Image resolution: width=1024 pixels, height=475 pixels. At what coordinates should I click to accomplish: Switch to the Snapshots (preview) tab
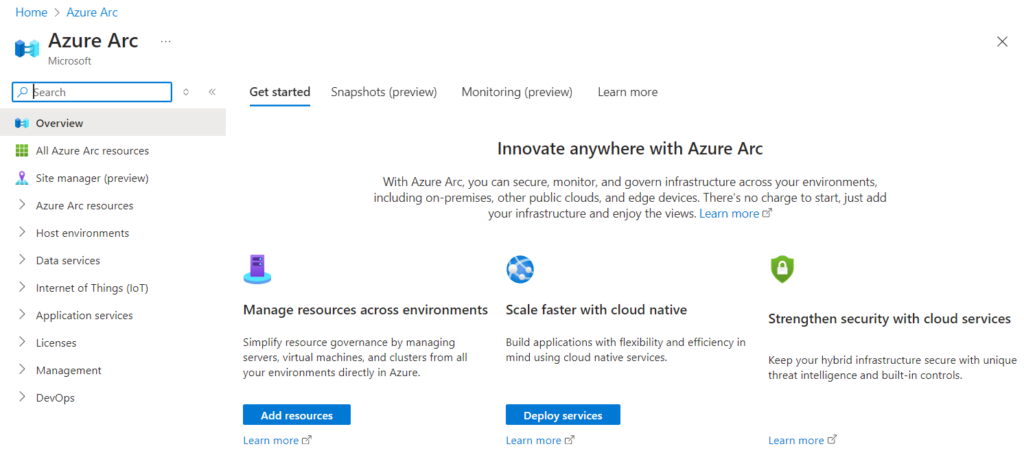point(384,92)
